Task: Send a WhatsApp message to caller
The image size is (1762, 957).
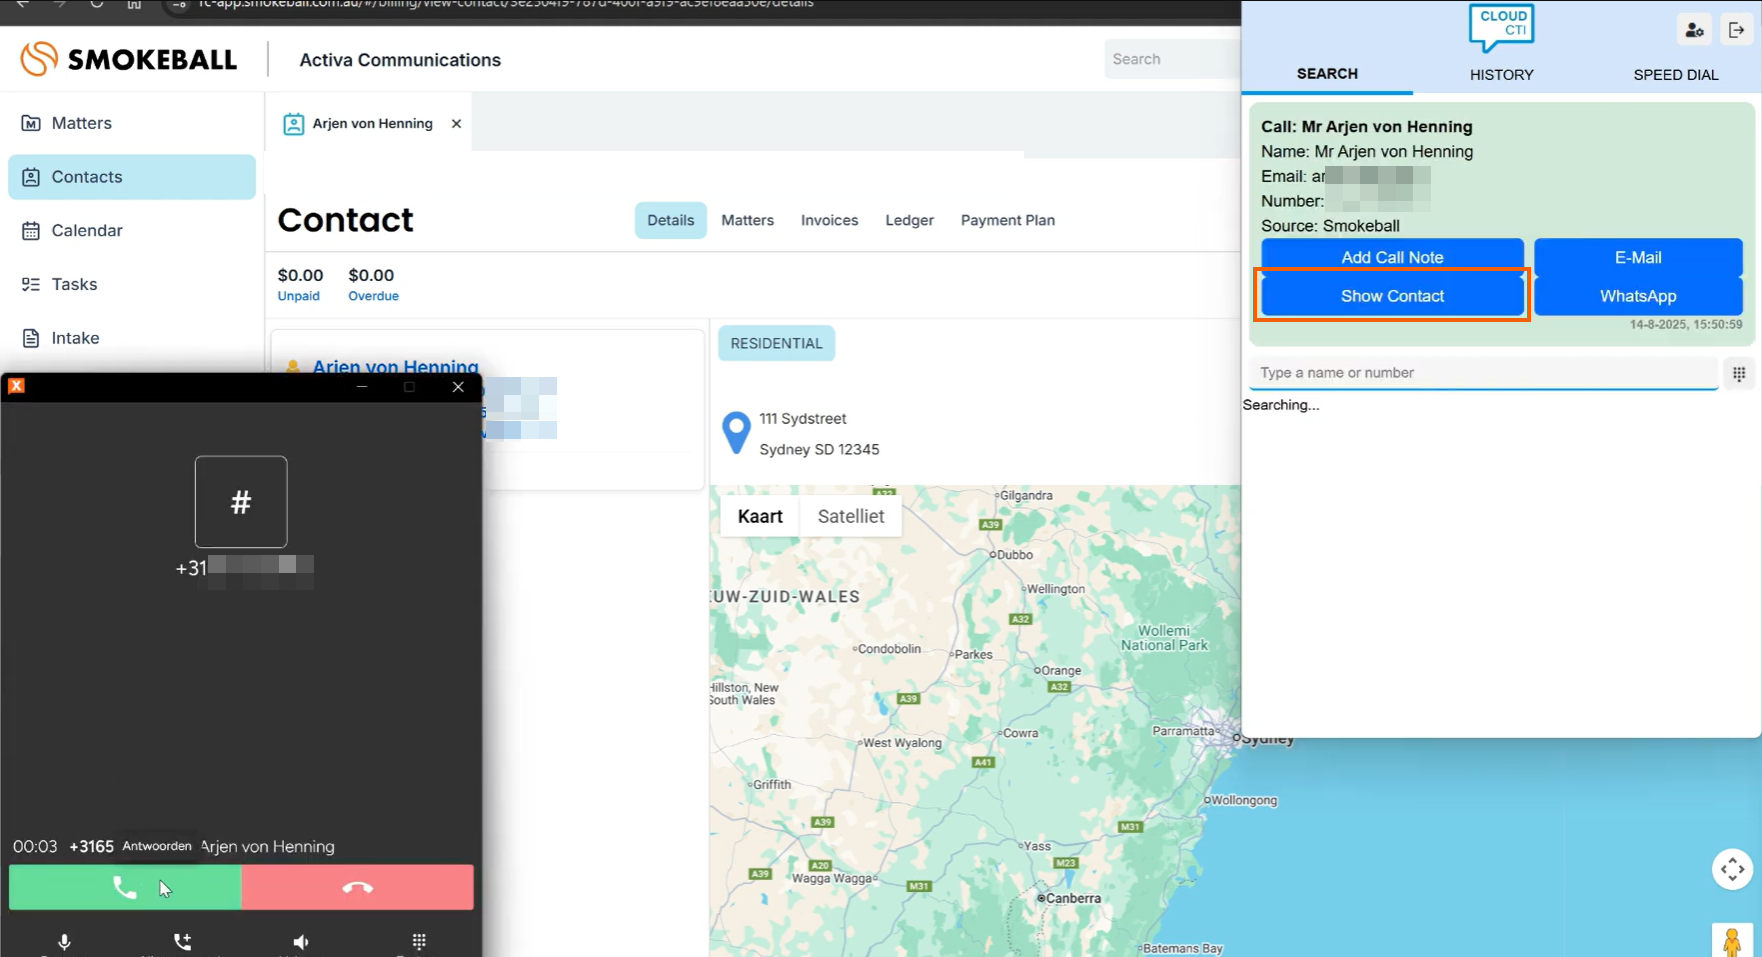Action: click(x=1637, y=296)
